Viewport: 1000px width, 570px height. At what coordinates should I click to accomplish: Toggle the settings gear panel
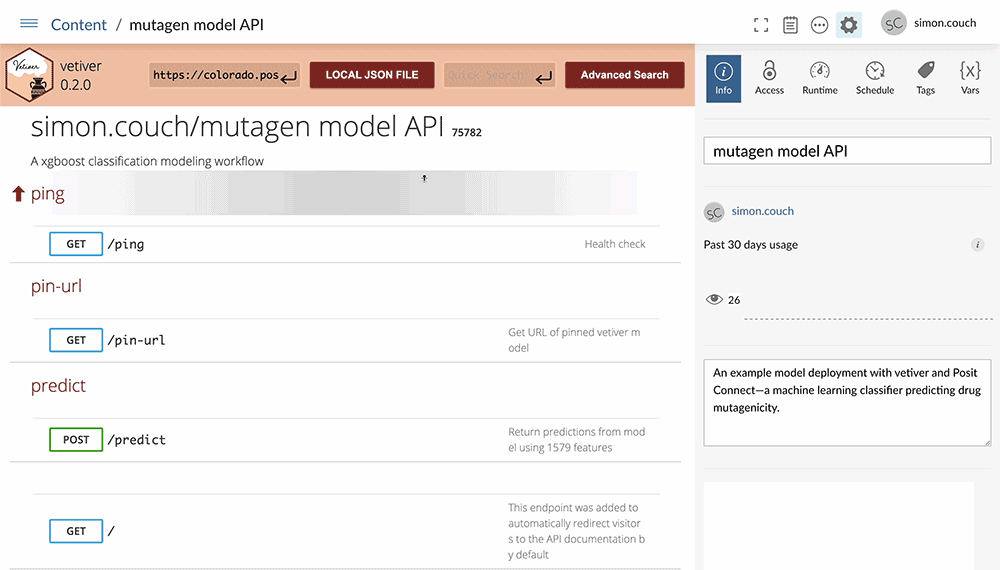pos(849,25)
